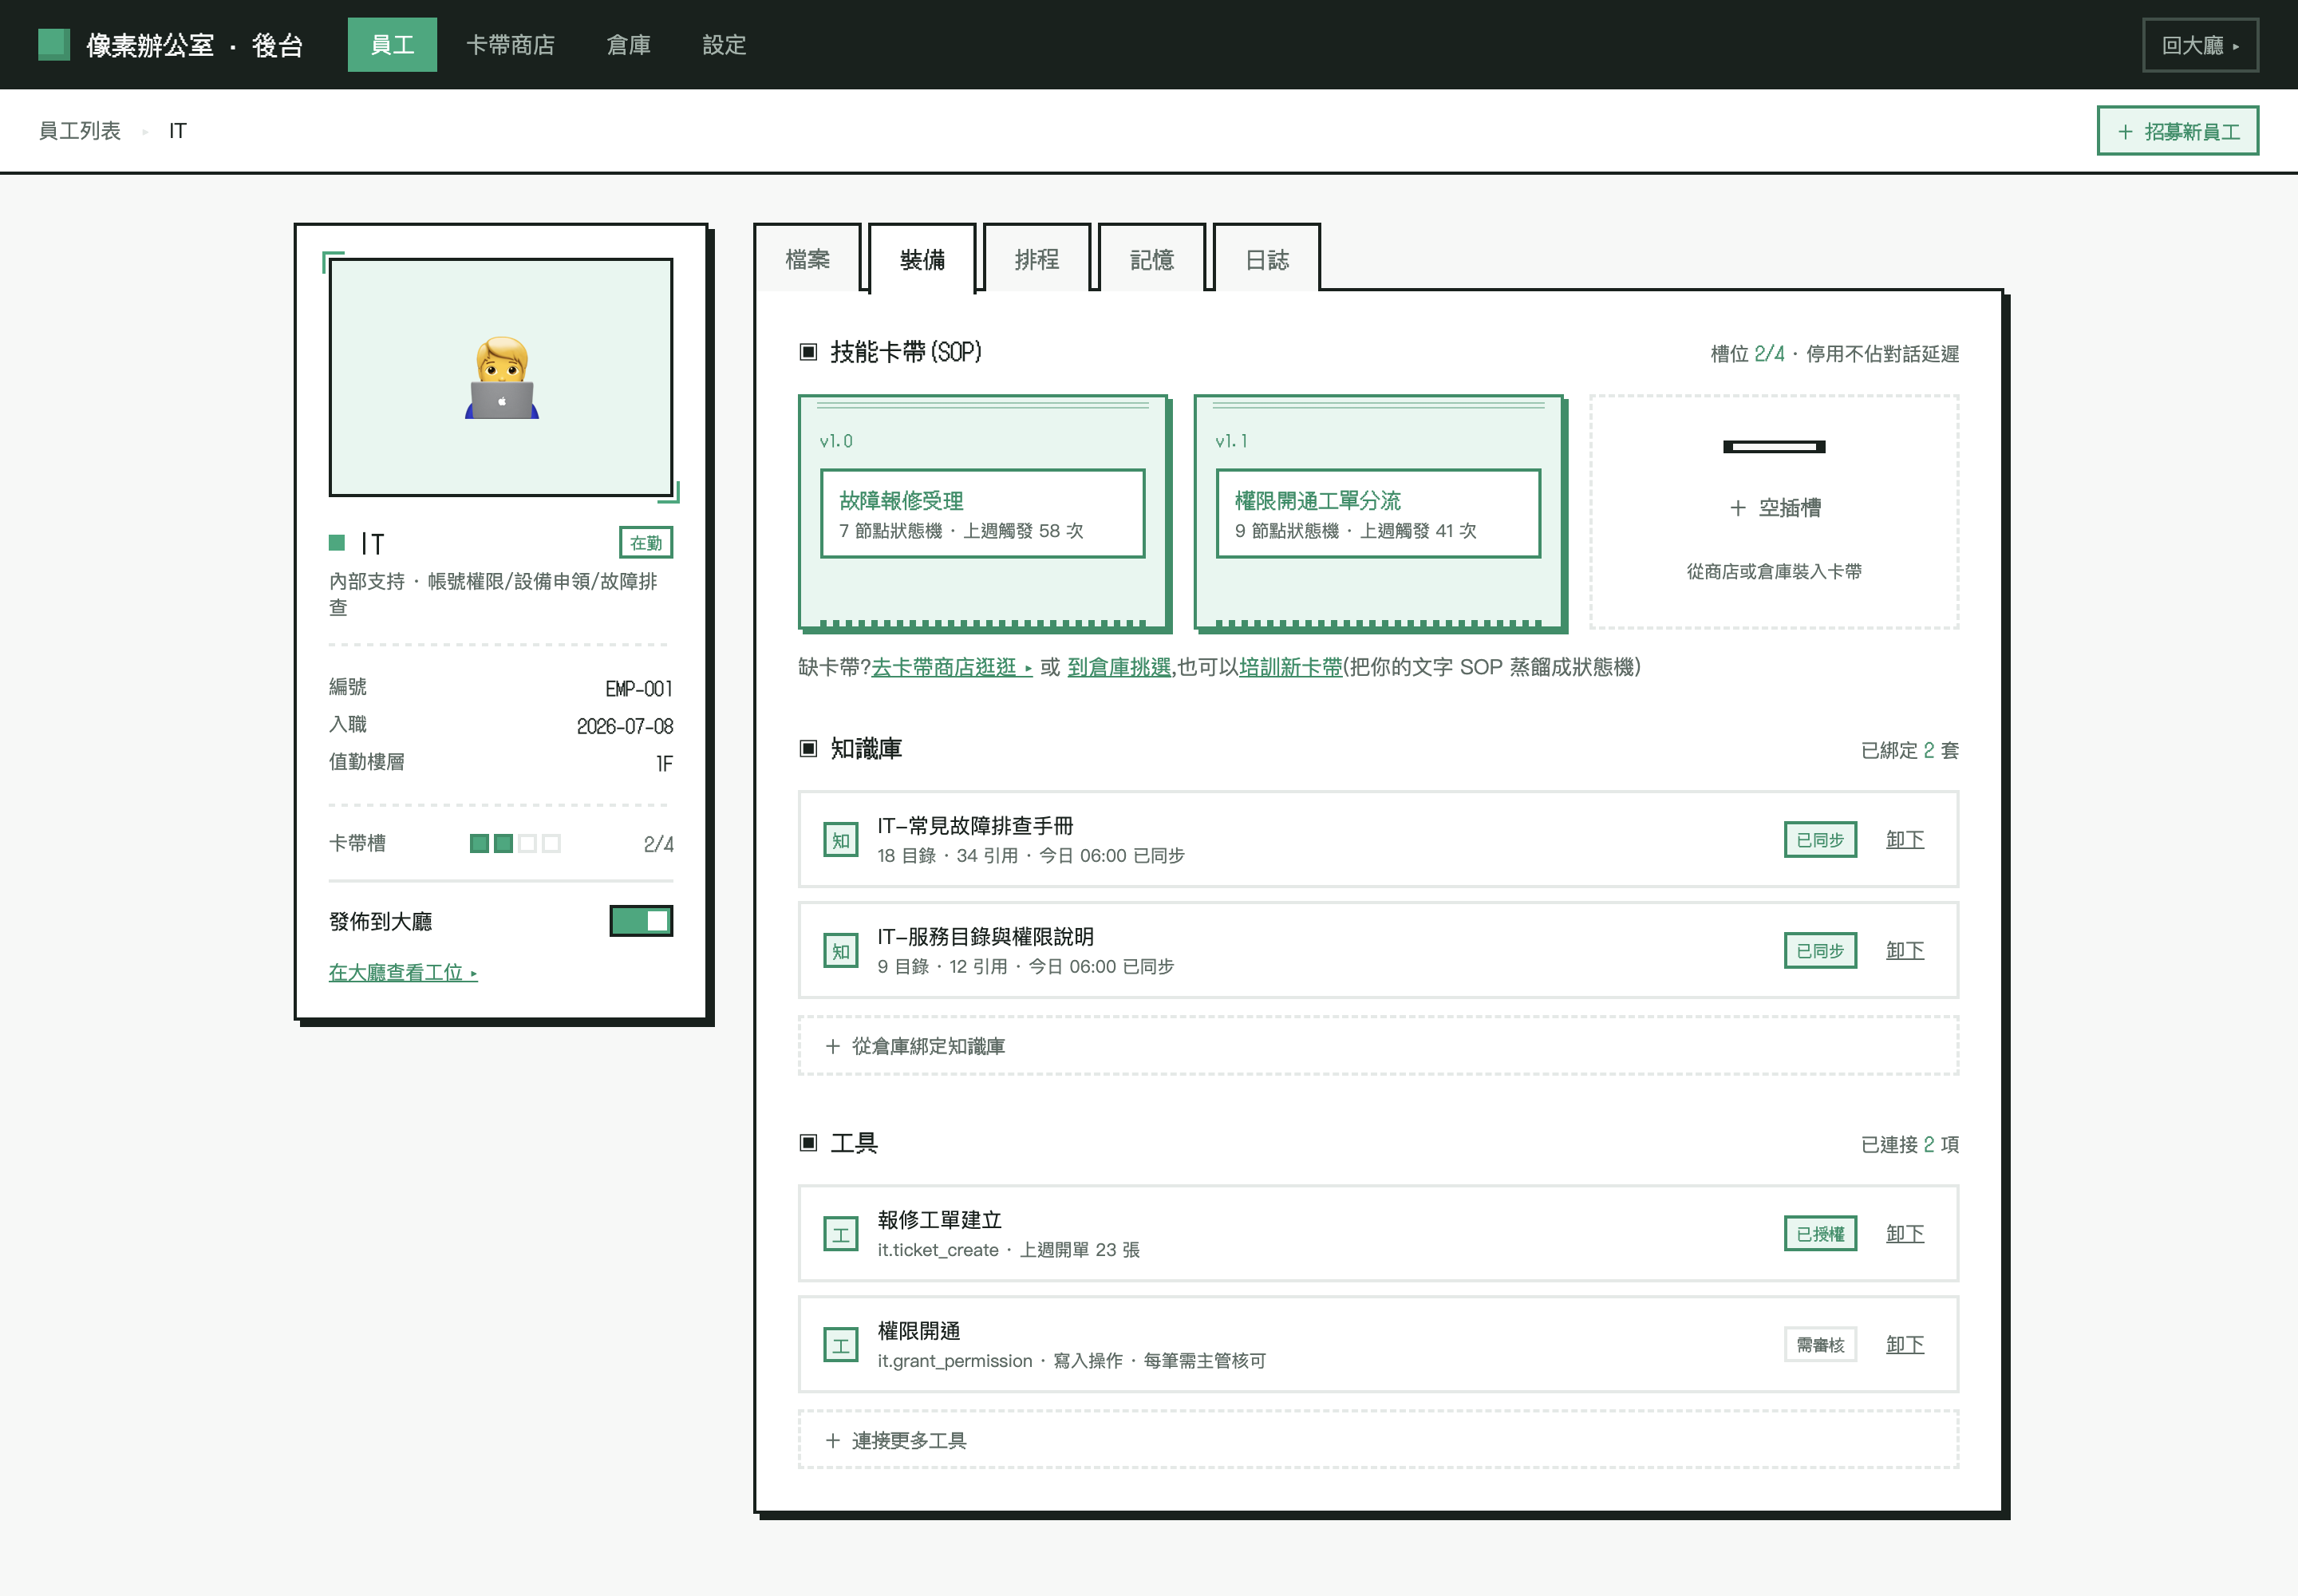Click the v1.1 version label

coord(1231,441)
